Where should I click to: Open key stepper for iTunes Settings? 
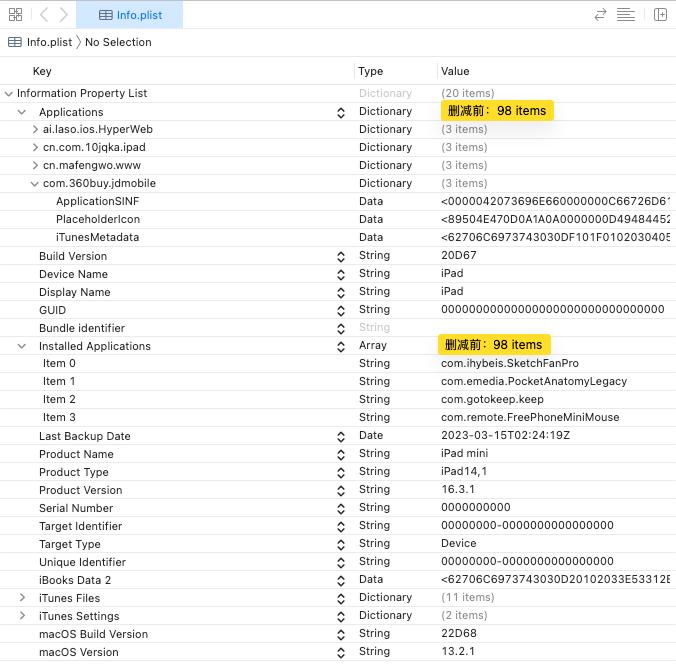tap(341, 617)
